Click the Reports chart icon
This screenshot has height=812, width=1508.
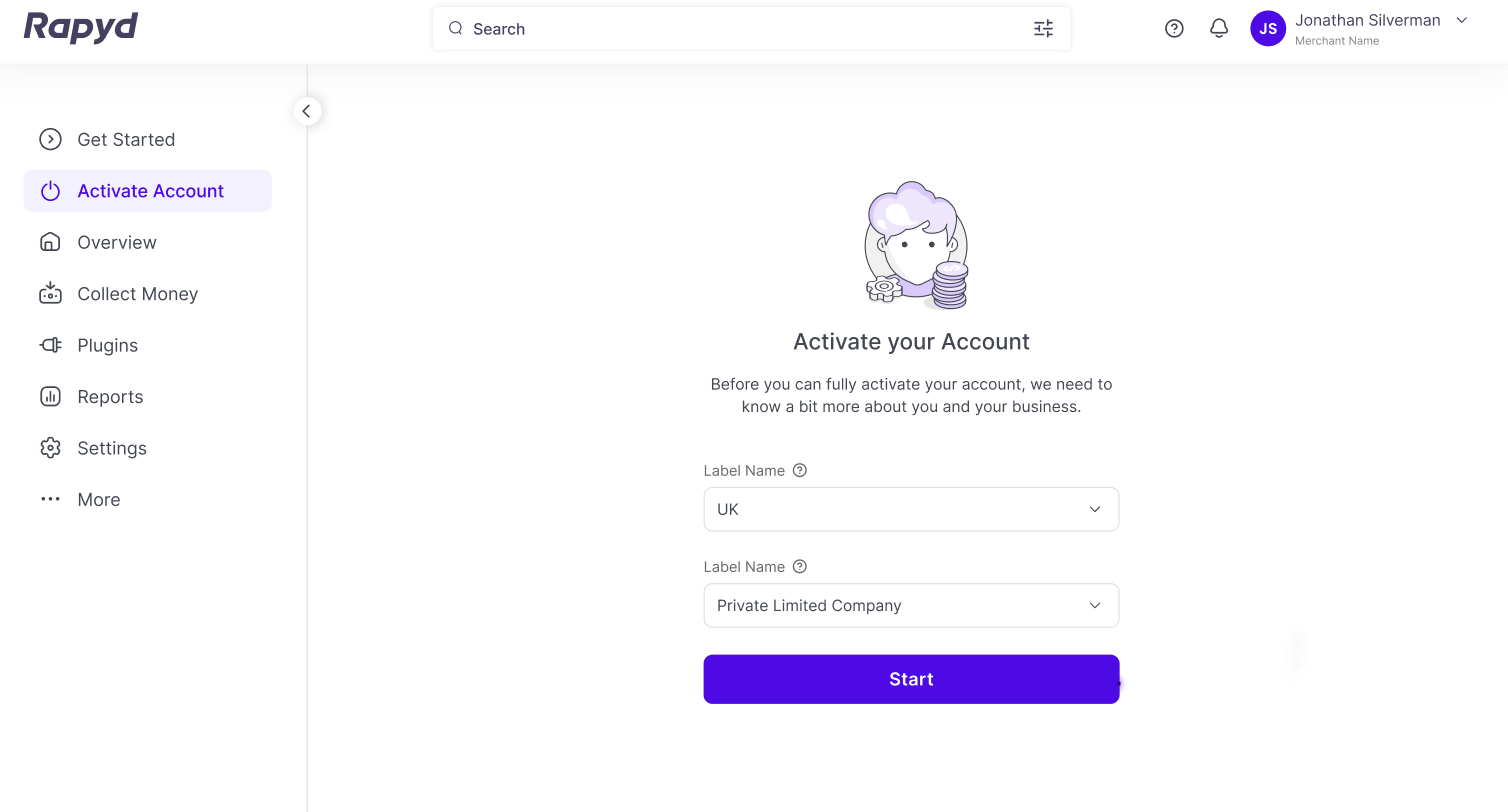pyautogui.click(x=50, y=397)
